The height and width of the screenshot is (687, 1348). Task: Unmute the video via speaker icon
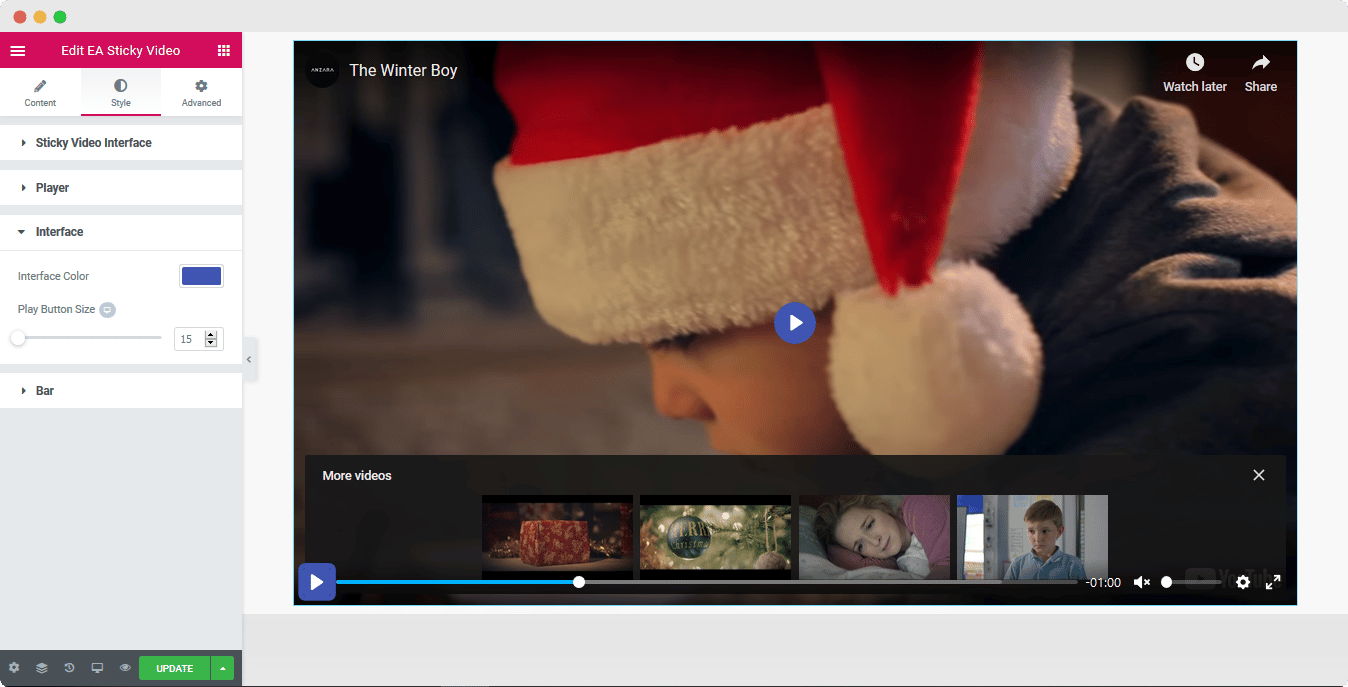coord(1141,581)
